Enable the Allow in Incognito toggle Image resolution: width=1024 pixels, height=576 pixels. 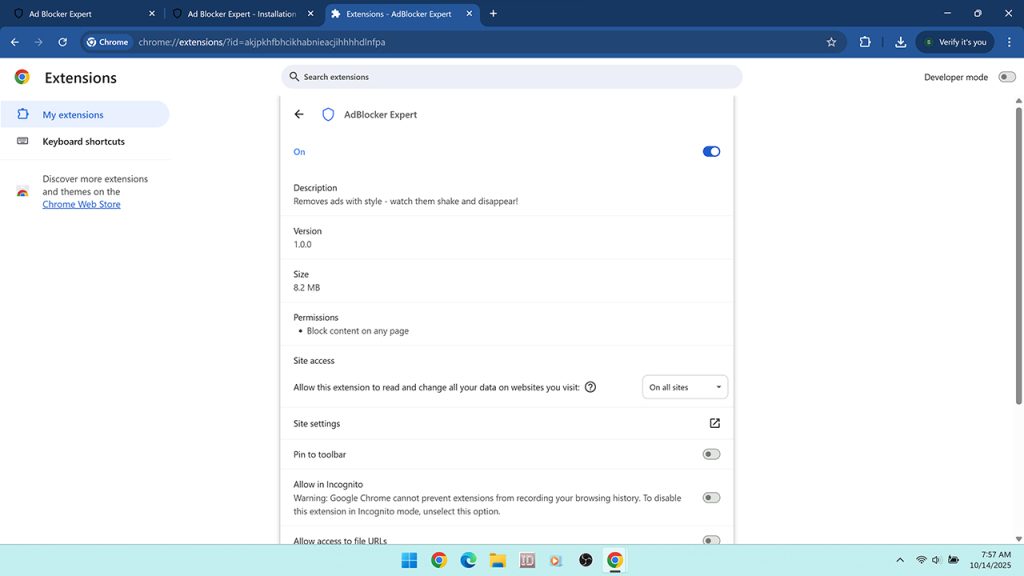point(711,498)
